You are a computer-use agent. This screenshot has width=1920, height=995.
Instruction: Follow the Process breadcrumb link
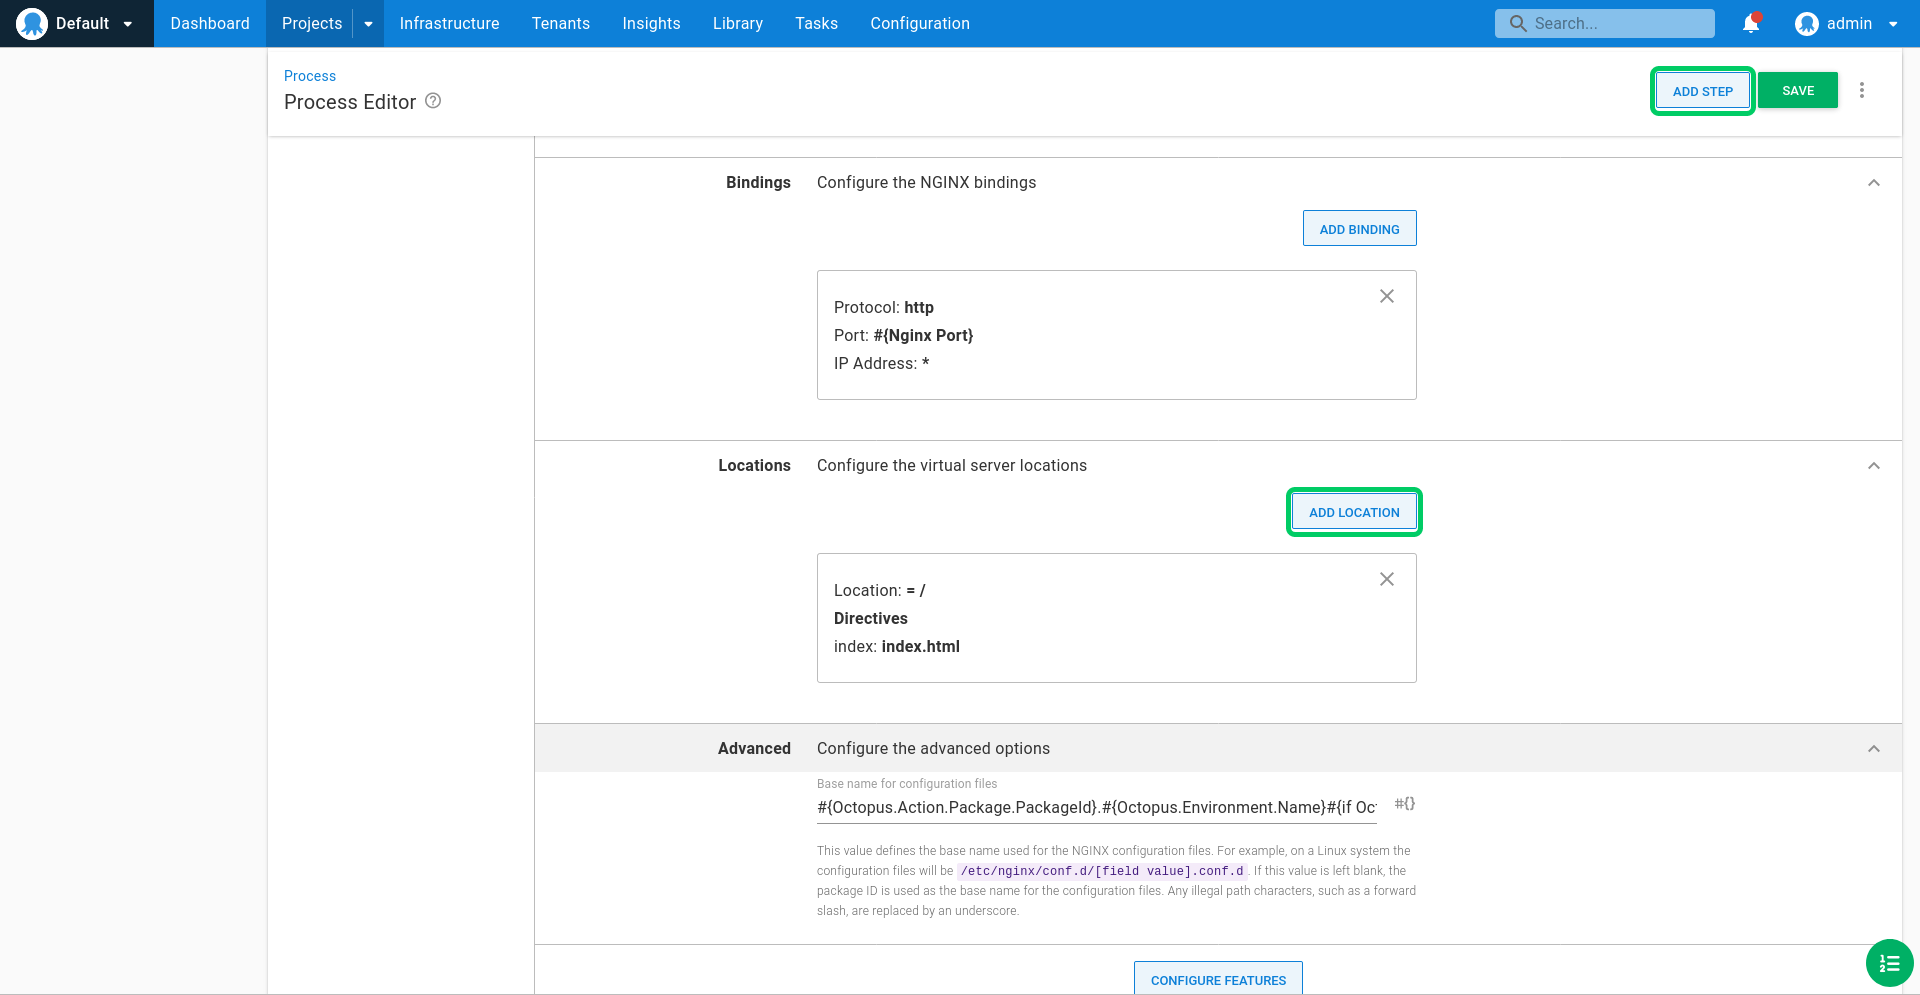309,76
